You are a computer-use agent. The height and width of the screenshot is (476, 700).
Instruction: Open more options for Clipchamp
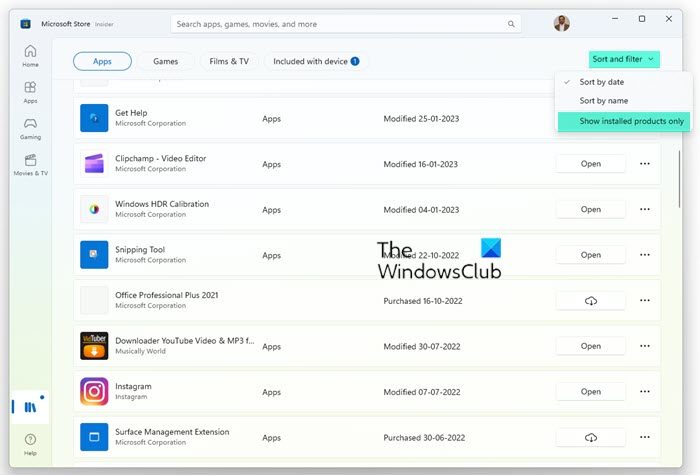(645, 164)
